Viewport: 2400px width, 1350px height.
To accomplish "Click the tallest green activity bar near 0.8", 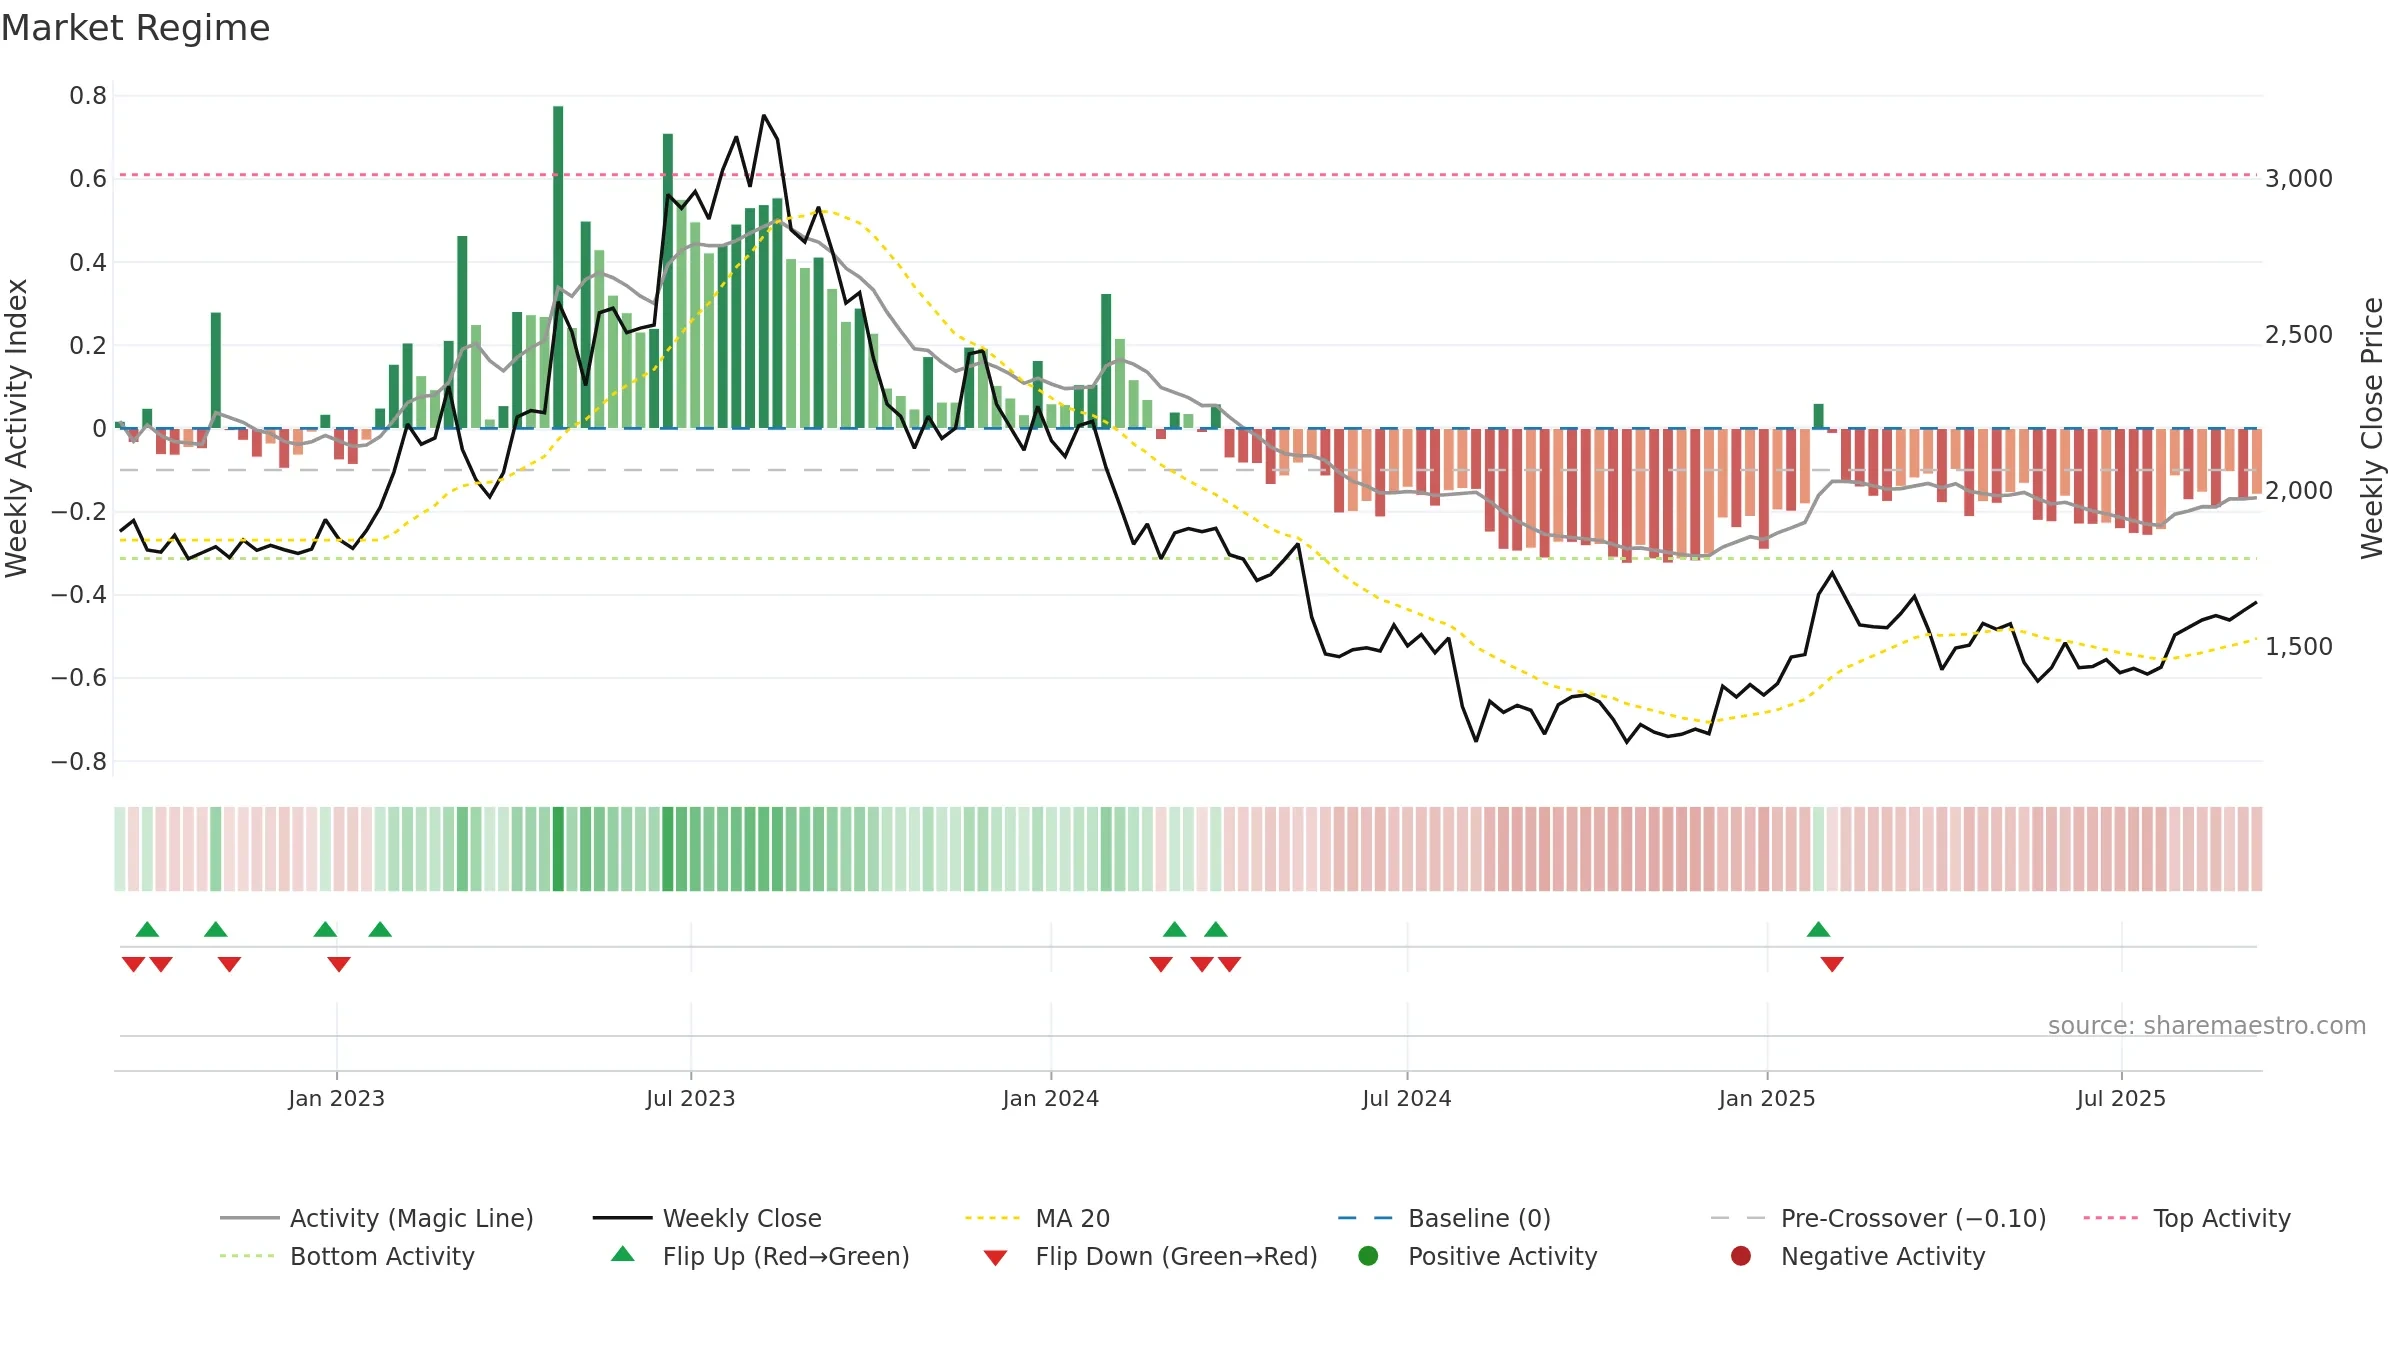I will pyautogui.click(x=558, y=267).
